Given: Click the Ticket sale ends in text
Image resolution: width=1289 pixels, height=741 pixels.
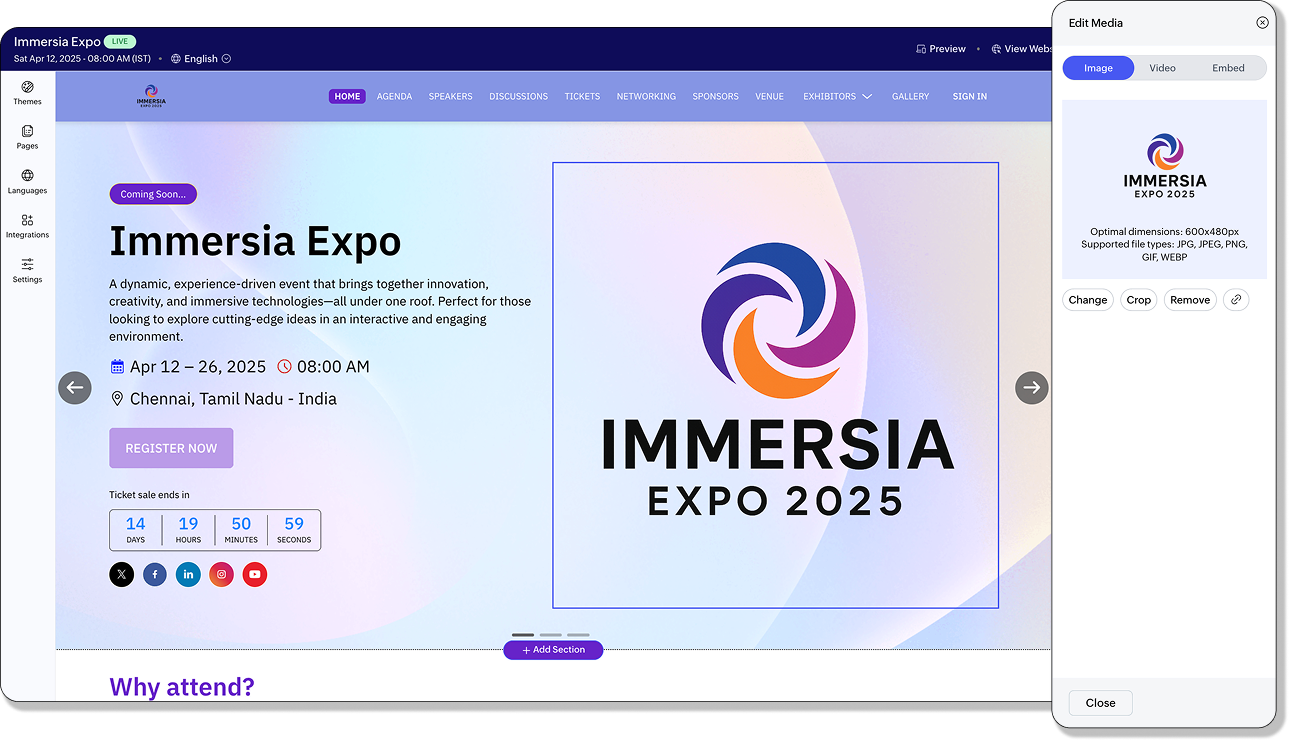Looking at the screenshot, I should (x=149, y=495).
